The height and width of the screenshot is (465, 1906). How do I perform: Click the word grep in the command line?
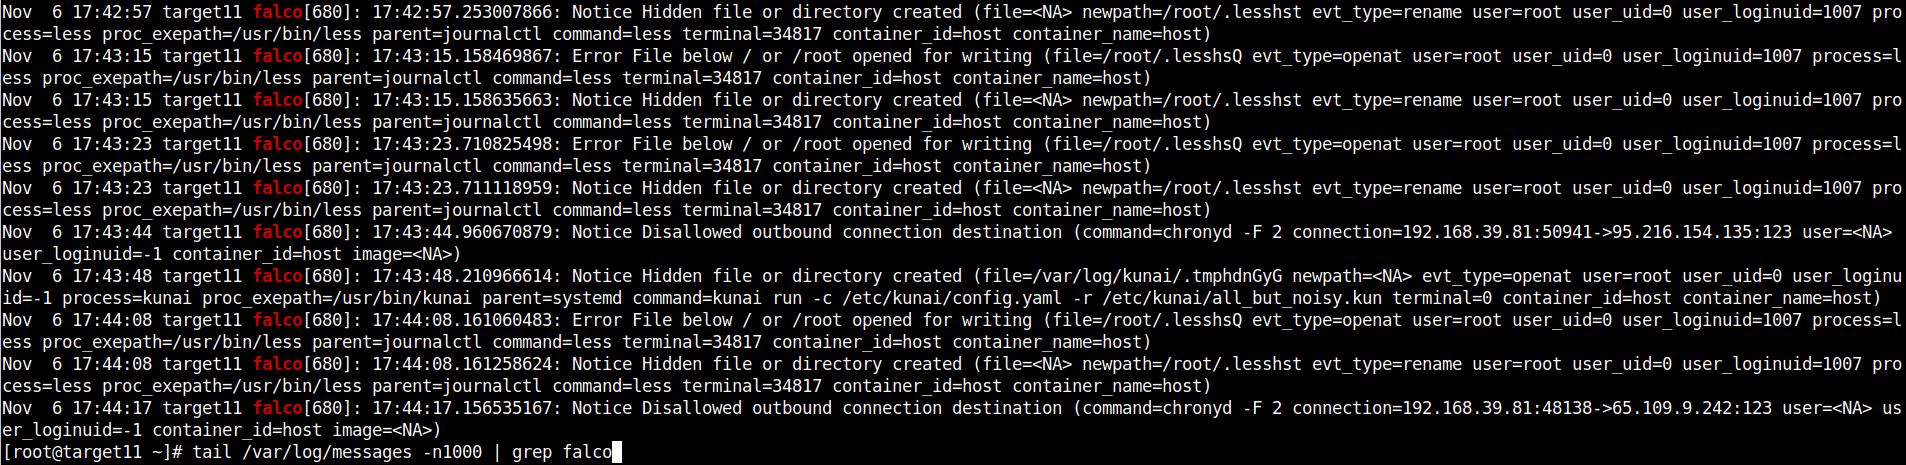(x=532, y=452)
